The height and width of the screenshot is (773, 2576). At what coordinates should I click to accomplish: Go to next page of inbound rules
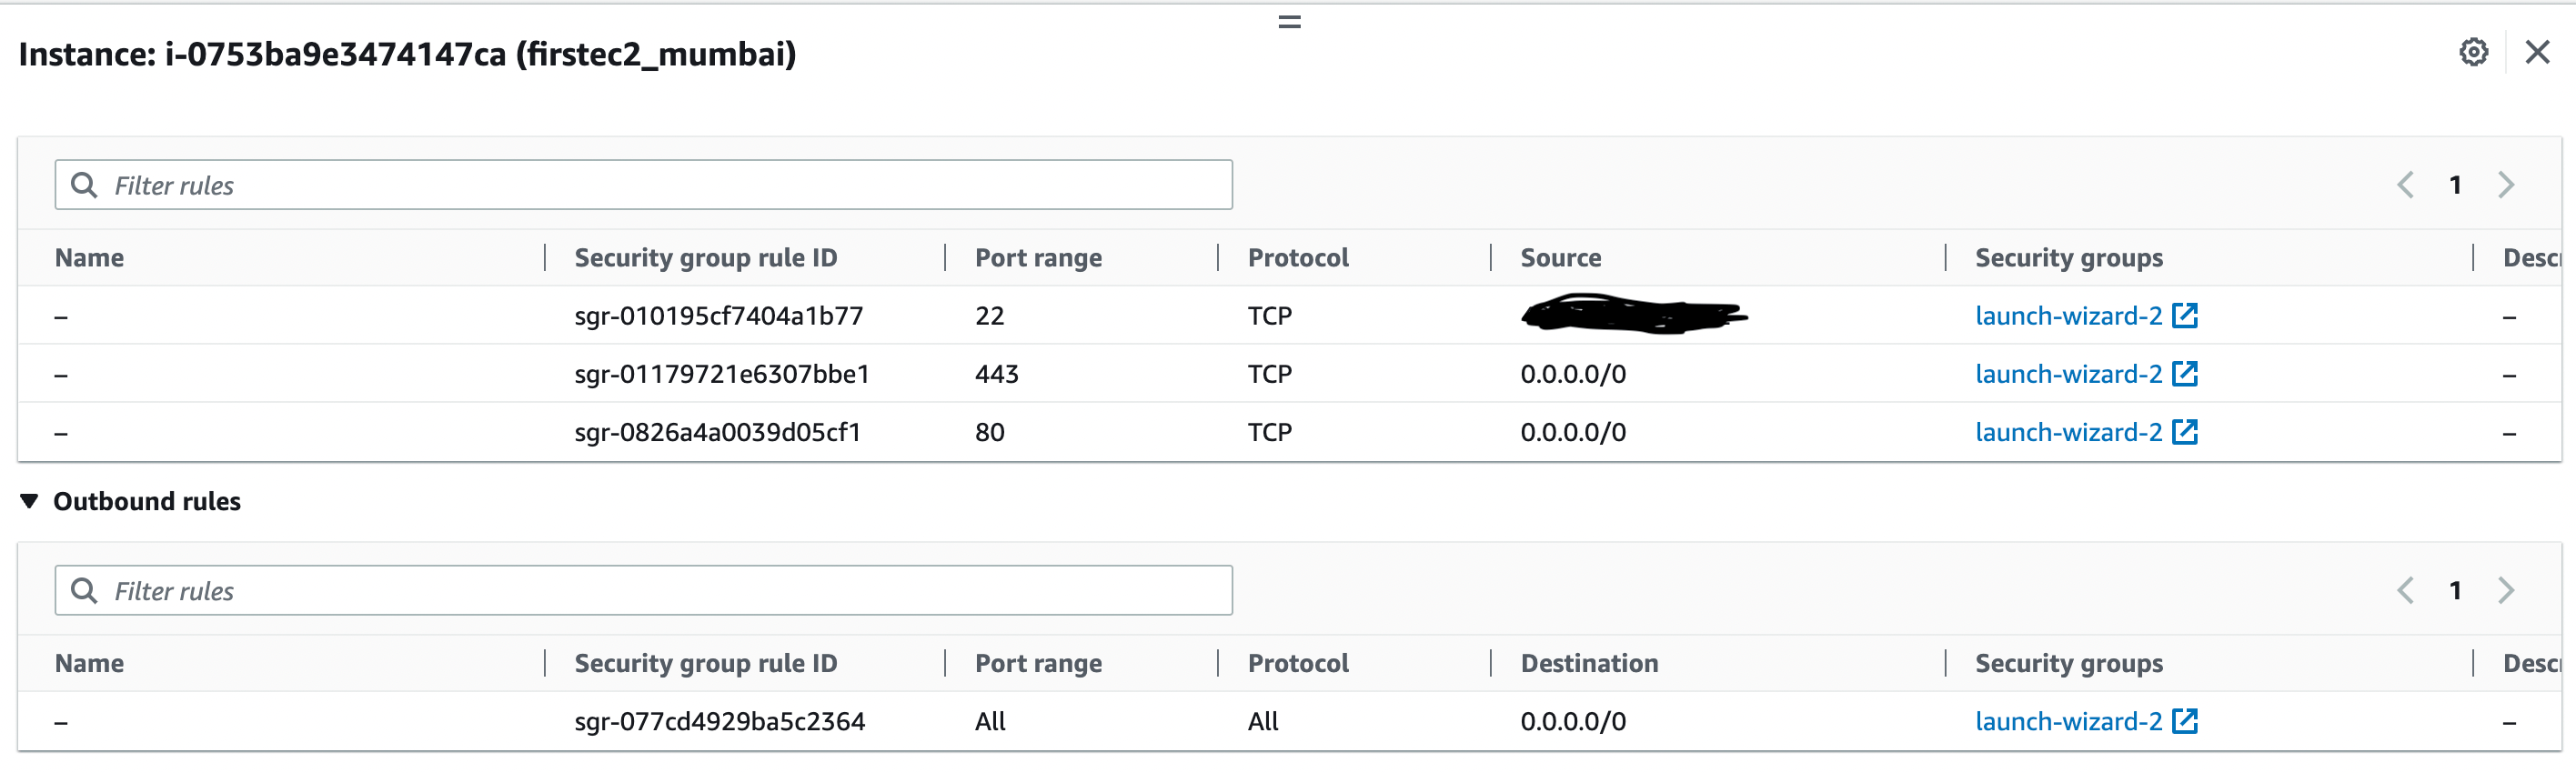coord(2505,185)
